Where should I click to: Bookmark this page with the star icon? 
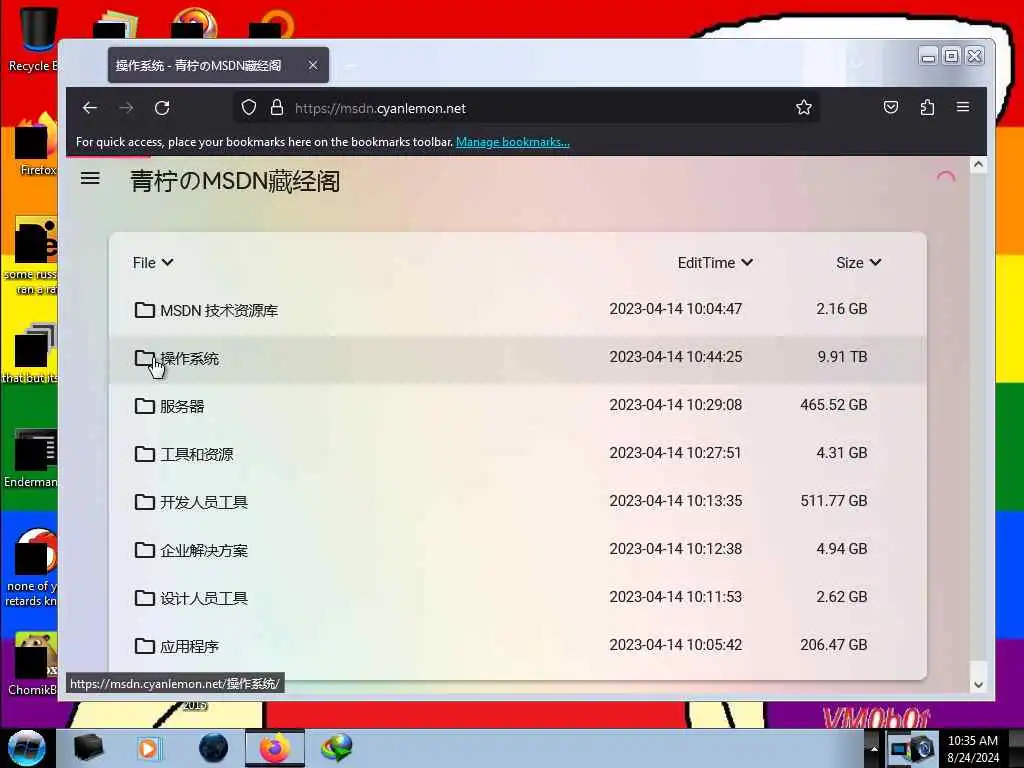pos(804,107)
